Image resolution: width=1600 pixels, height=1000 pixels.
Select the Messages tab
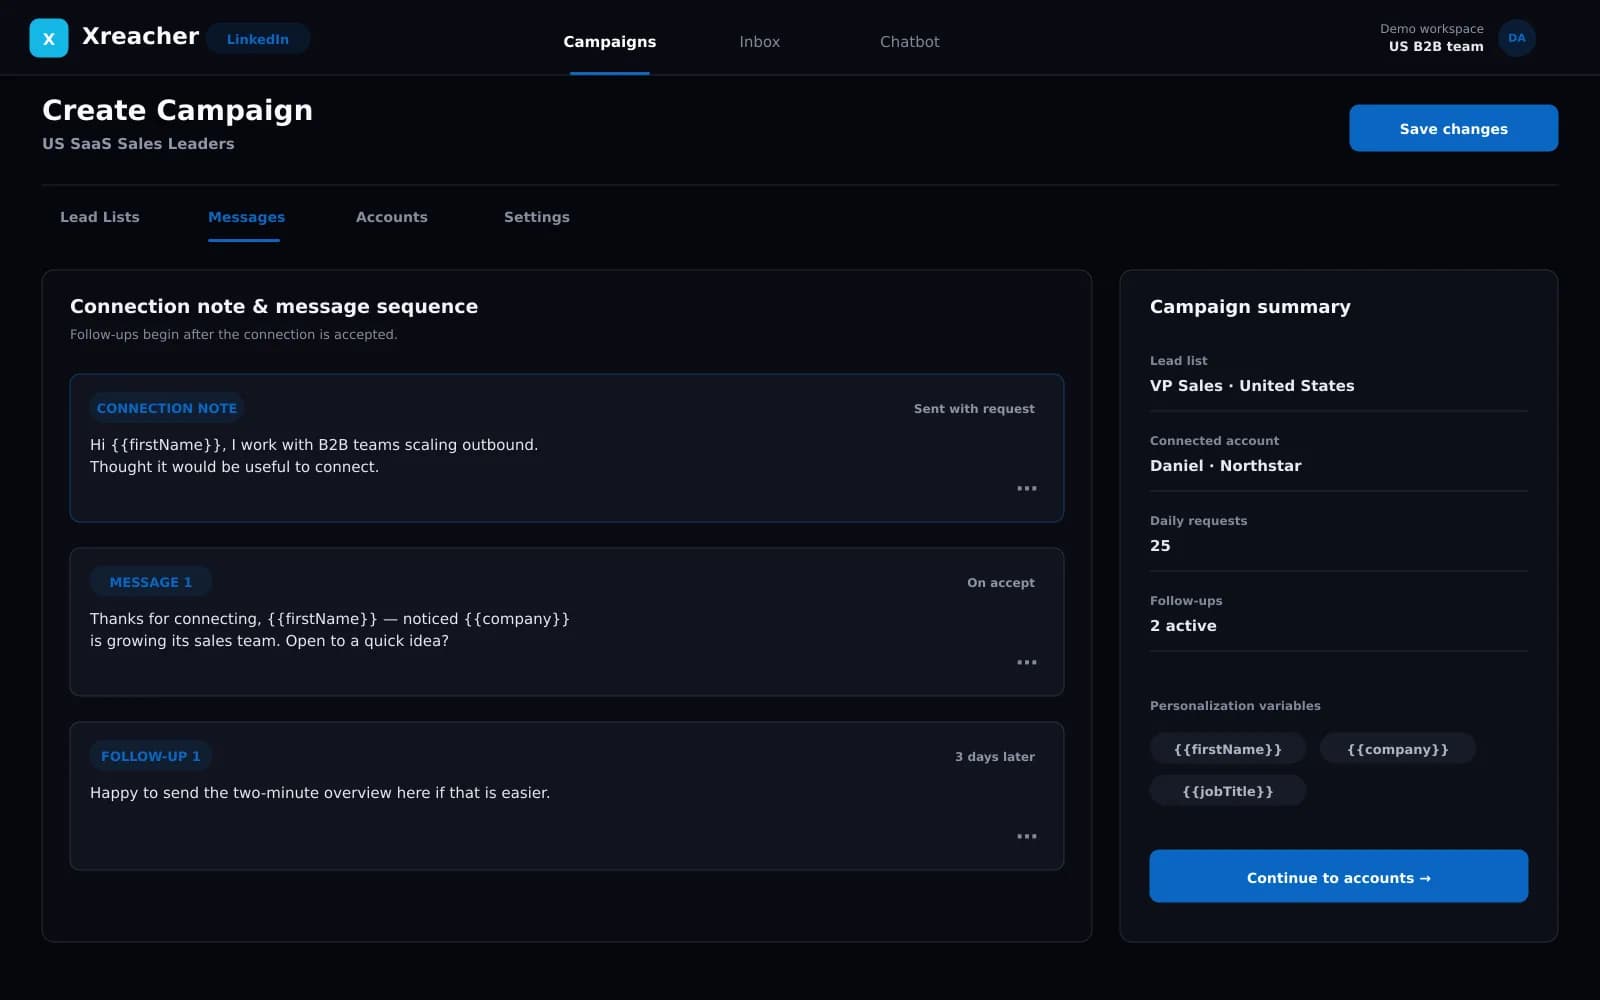point(246,217)
